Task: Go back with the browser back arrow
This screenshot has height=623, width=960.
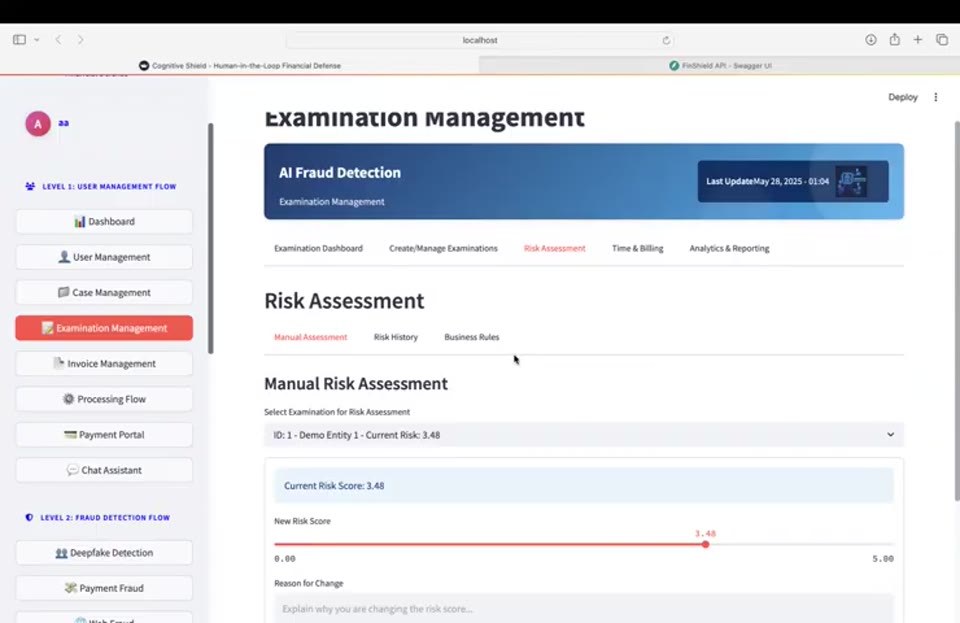Action: (x=59, y=40)
